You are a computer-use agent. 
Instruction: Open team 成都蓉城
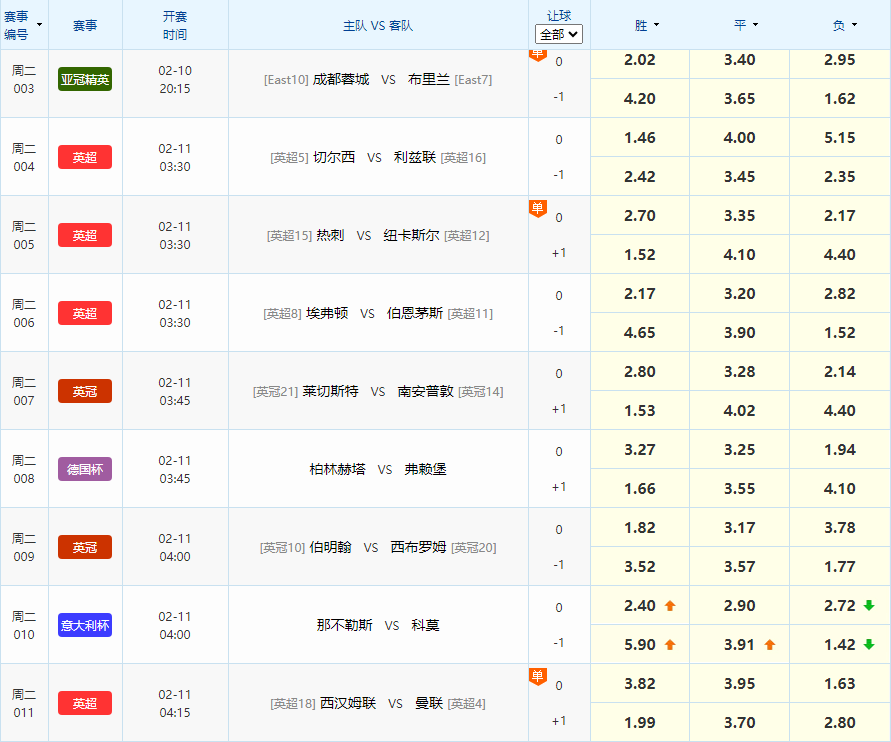341,80
